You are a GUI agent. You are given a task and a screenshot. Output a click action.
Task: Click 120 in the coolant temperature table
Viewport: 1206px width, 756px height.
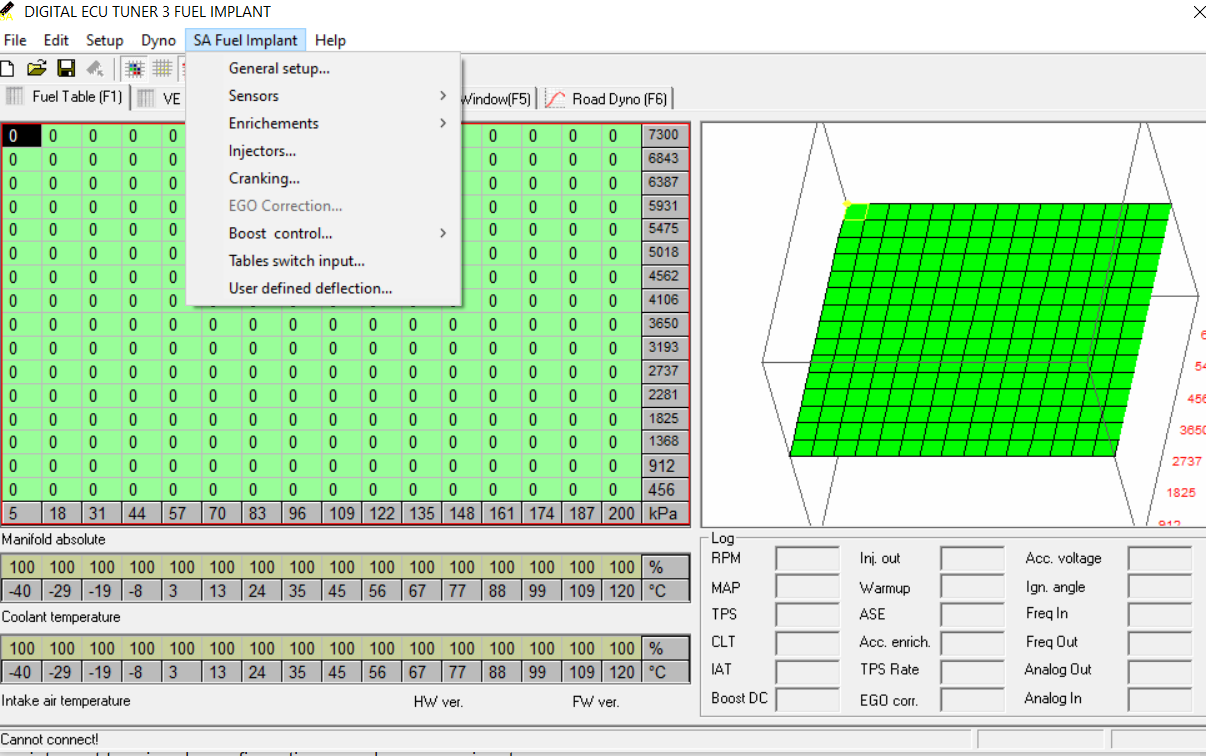point(622,591)
